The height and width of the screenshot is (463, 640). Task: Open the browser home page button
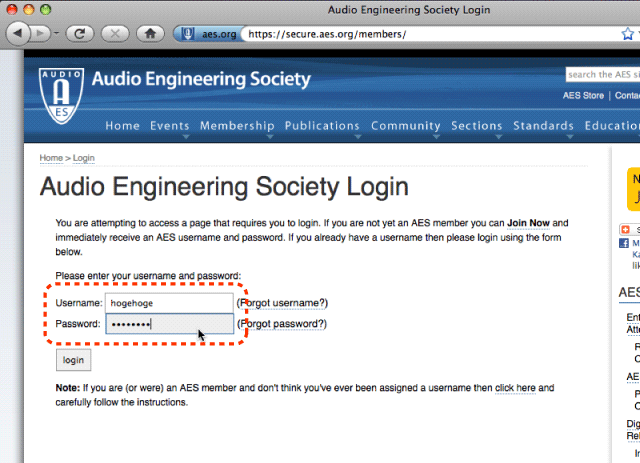point(150,33)
